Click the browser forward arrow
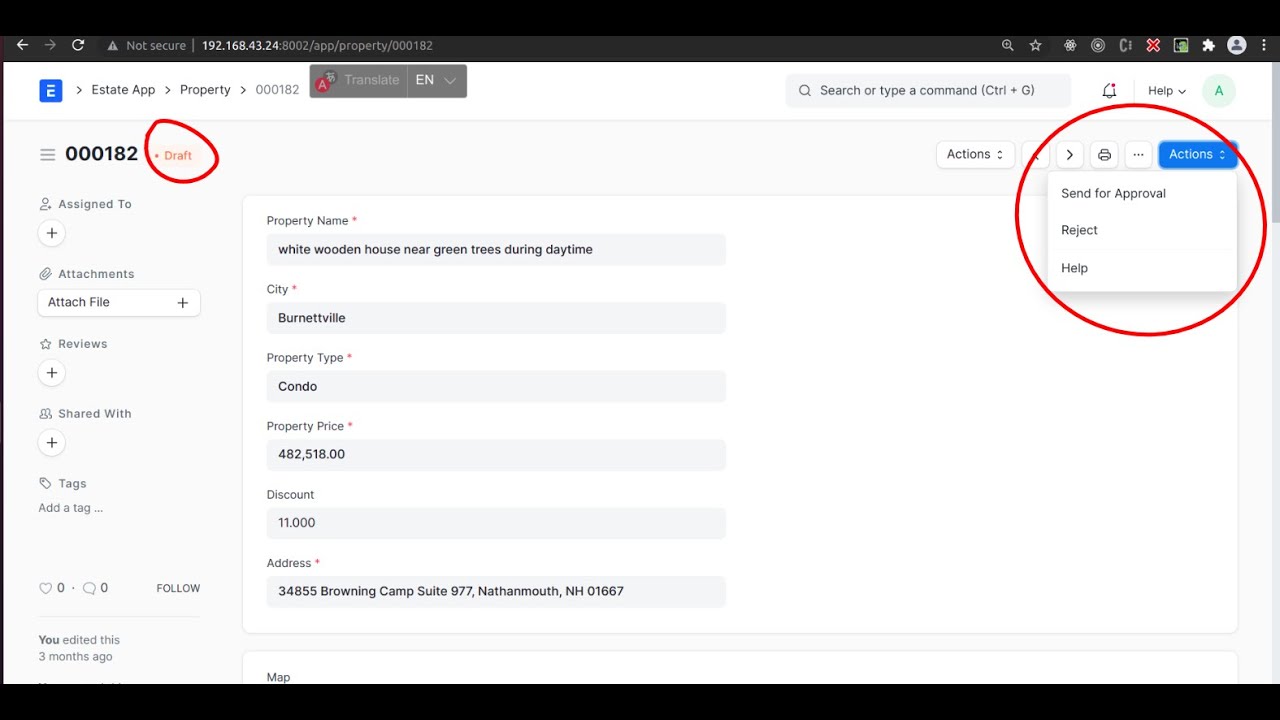Screen dimensions: 1280x720 (50, 45)
